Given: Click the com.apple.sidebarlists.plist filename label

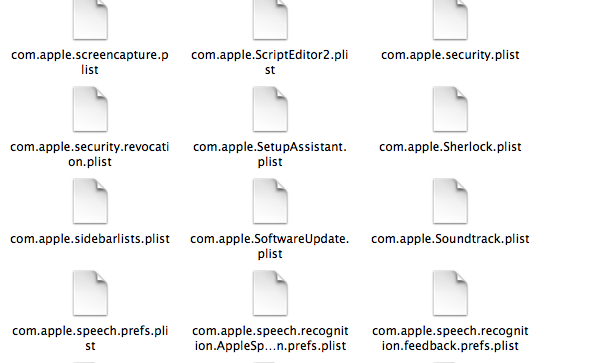Looking at the screenshot, I should (90, 239).
